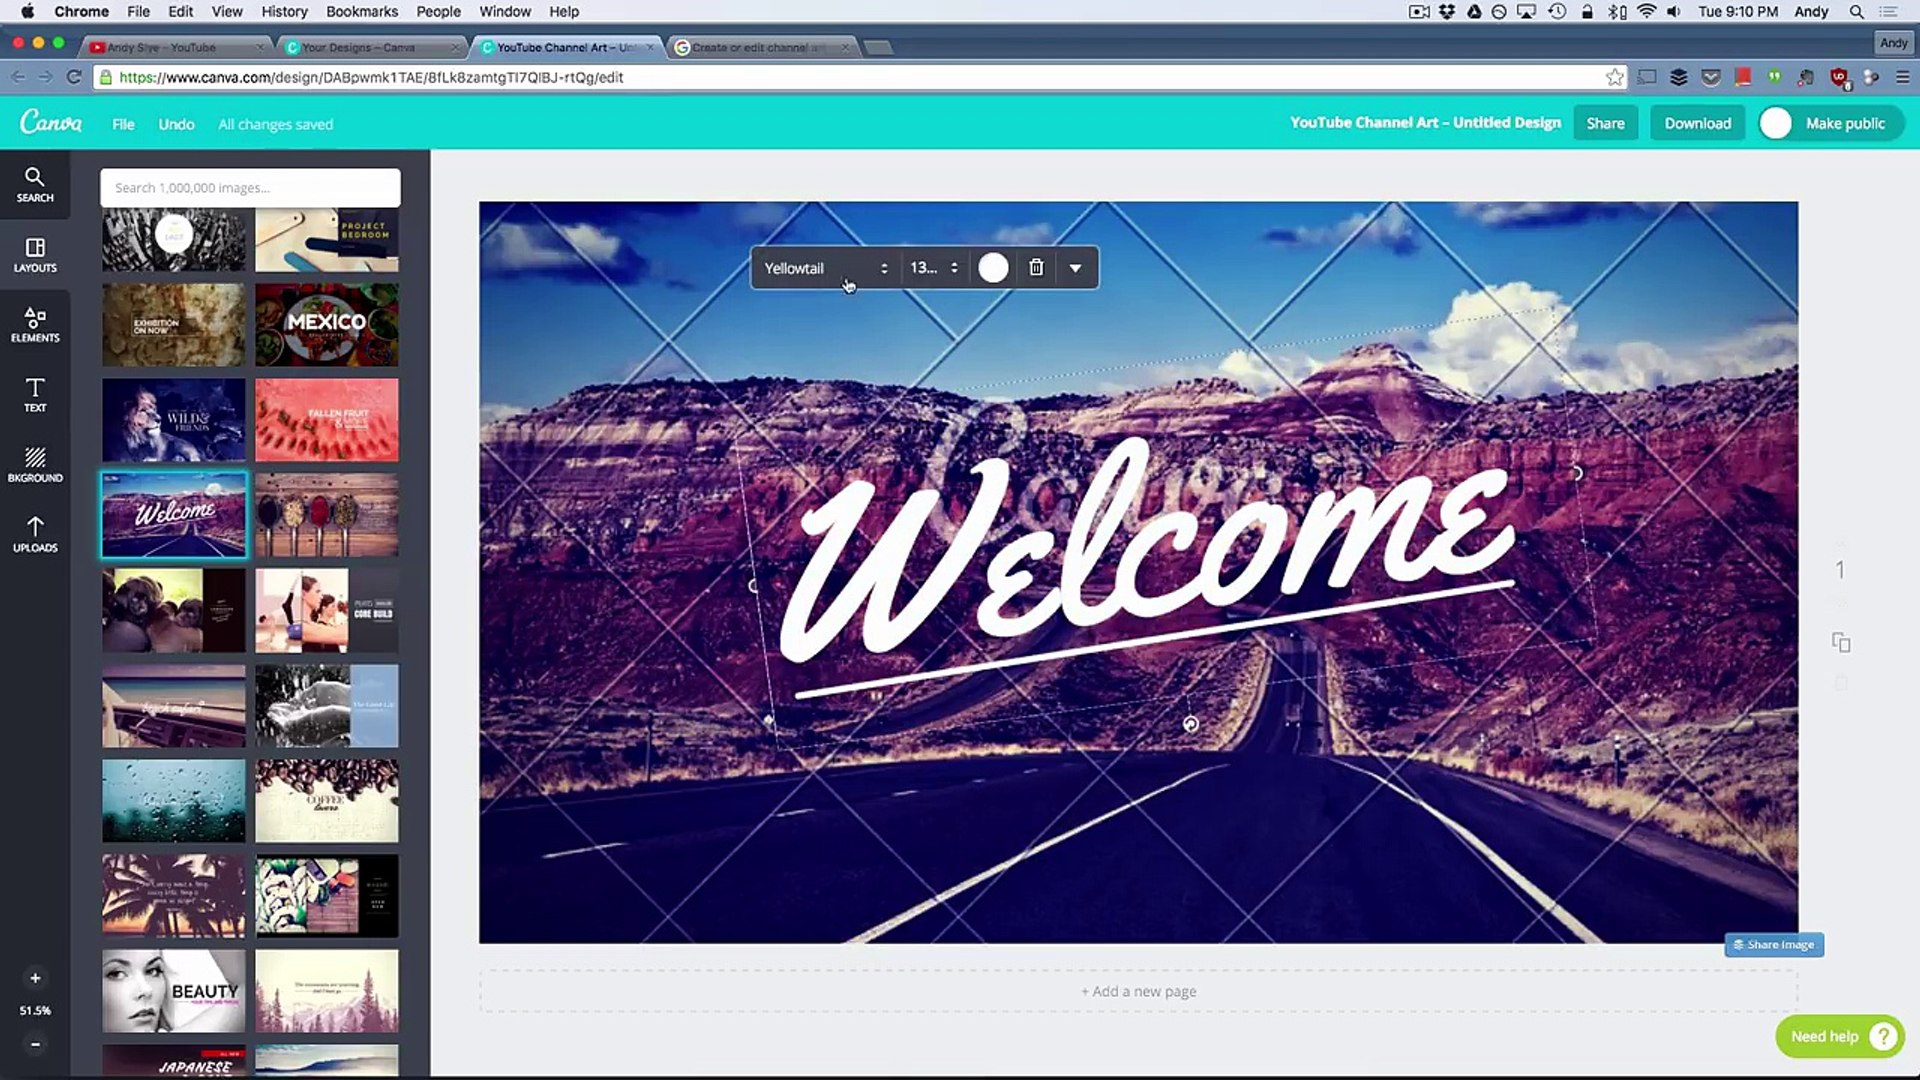The height and width of the screenshot is (1080, 1920).
Task: Delete selected text with trash icon
Action: (x=1036, y=268)
